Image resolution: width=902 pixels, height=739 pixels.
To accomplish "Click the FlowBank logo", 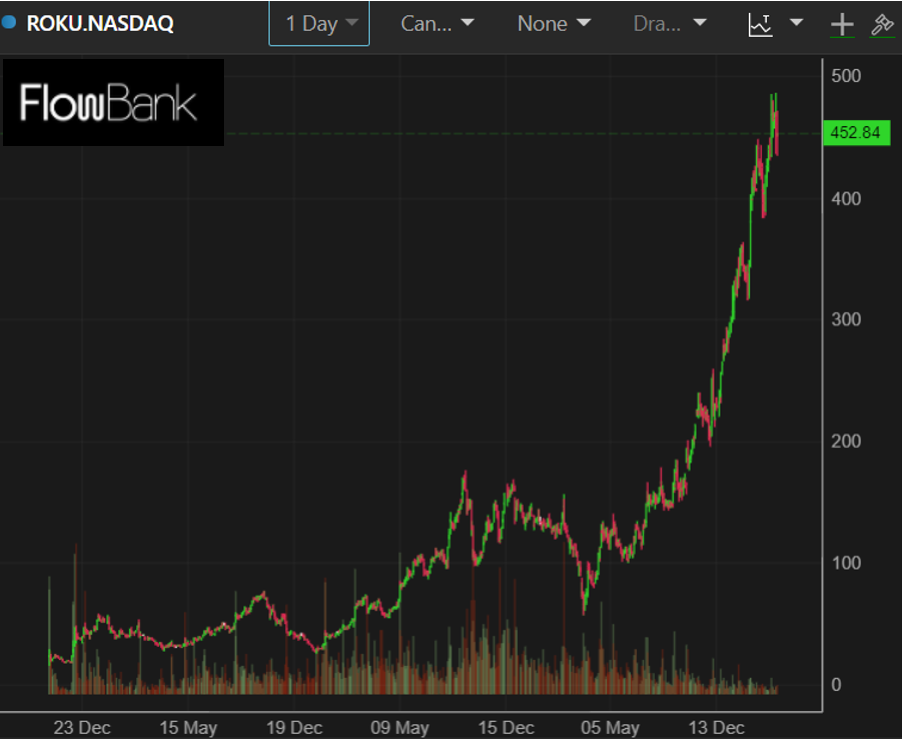I will [113, 103].
